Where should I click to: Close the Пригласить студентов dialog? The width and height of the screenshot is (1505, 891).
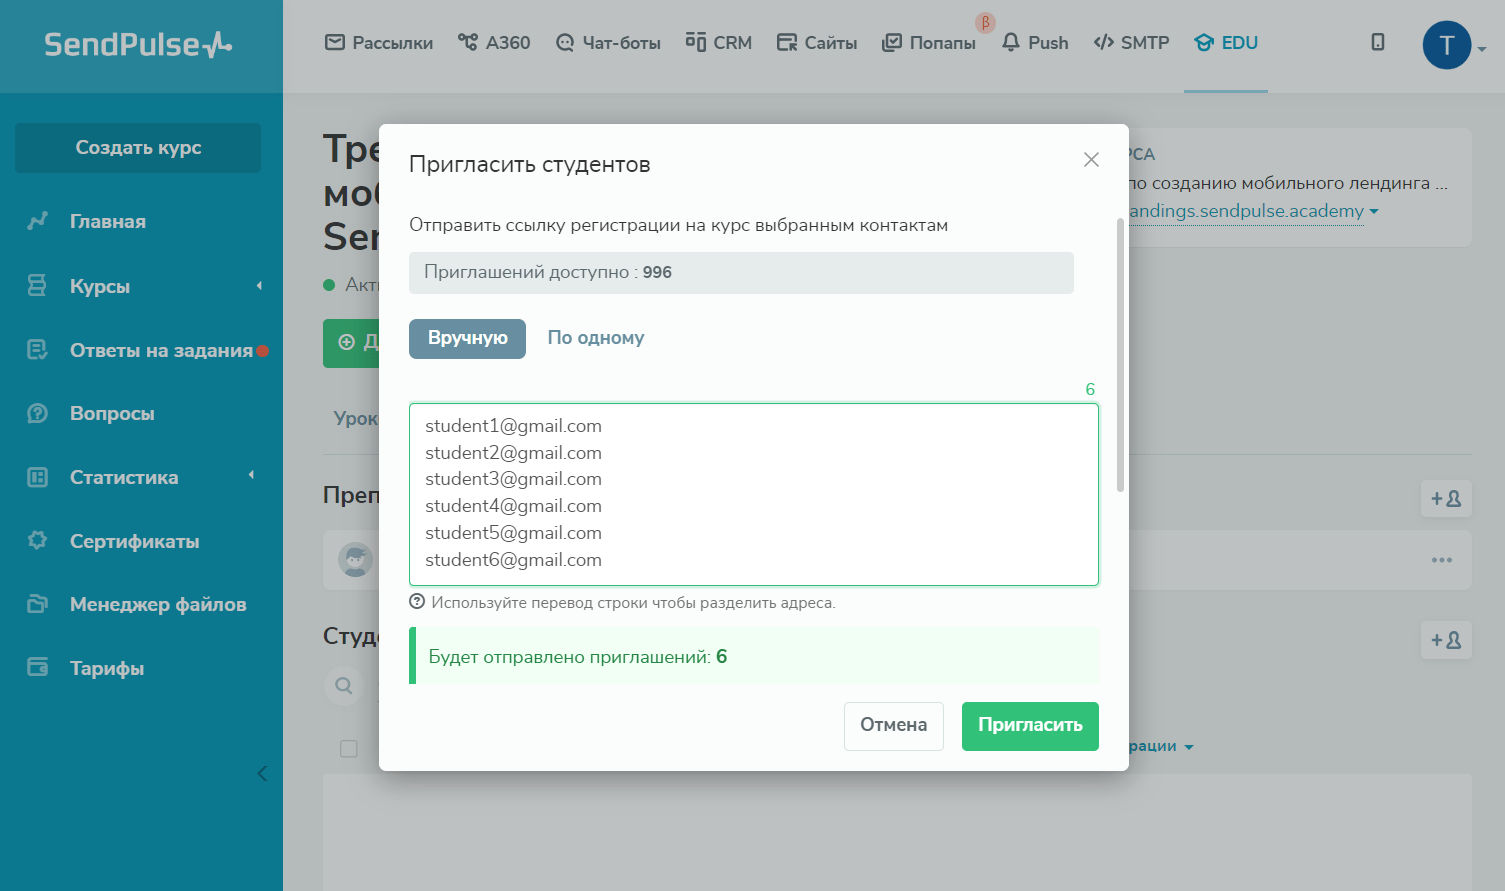coord(1091,160)
